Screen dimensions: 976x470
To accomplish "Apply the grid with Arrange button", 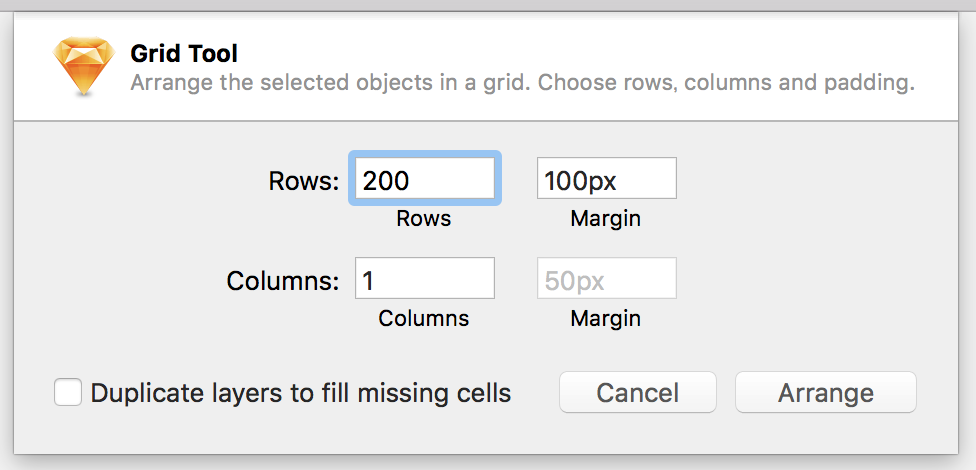I will (826, 392).
